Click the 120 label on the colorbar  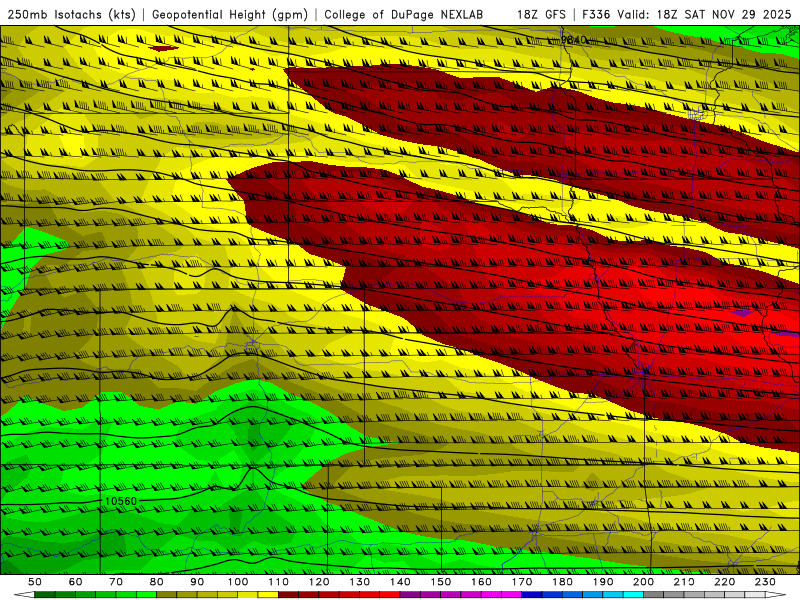point(319,582)
